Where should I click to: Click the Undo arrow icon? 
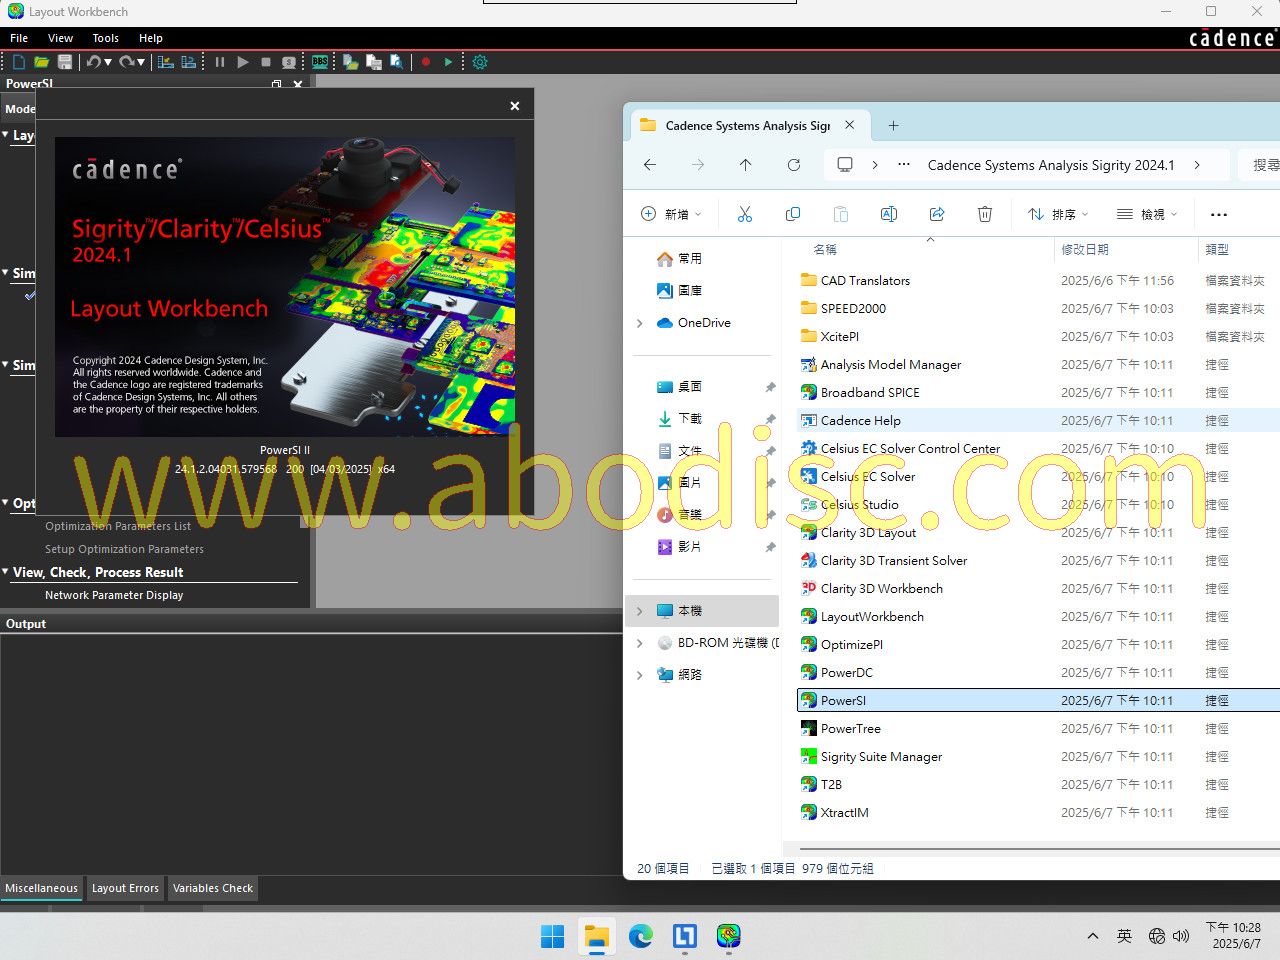coord(93,62)
